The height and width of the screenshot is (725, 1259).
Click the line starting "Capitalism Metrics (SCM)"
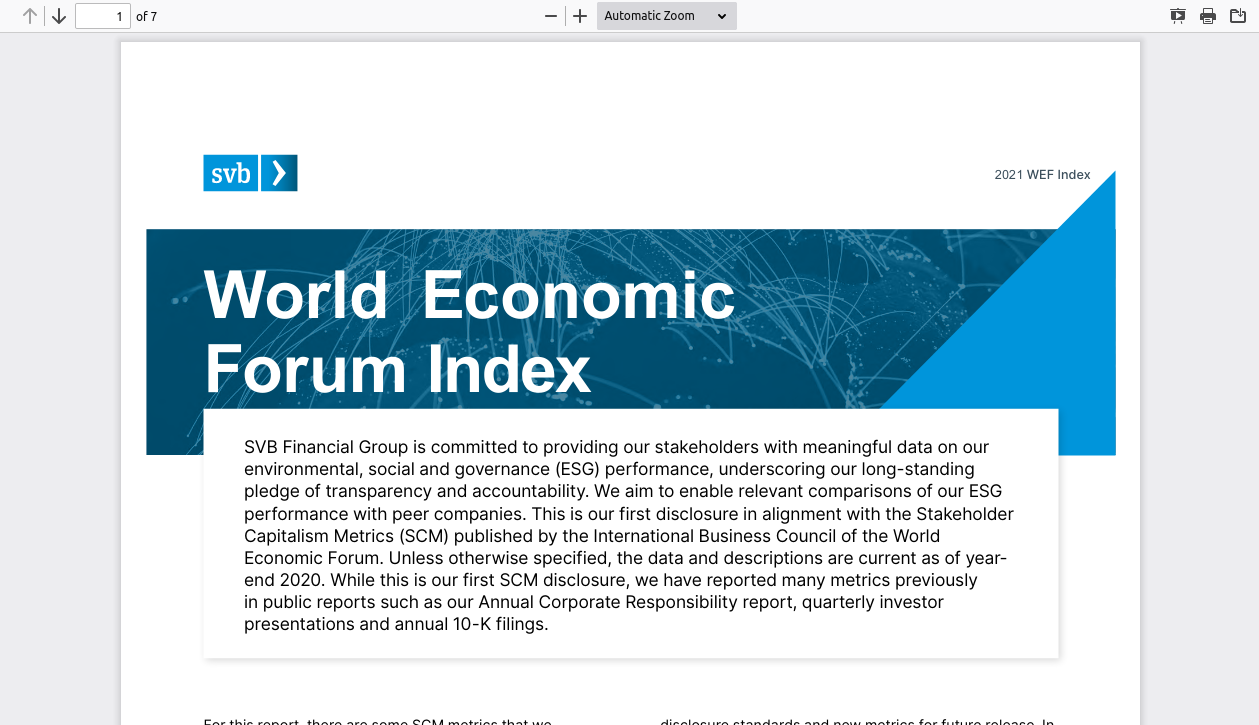coord(592,536)
